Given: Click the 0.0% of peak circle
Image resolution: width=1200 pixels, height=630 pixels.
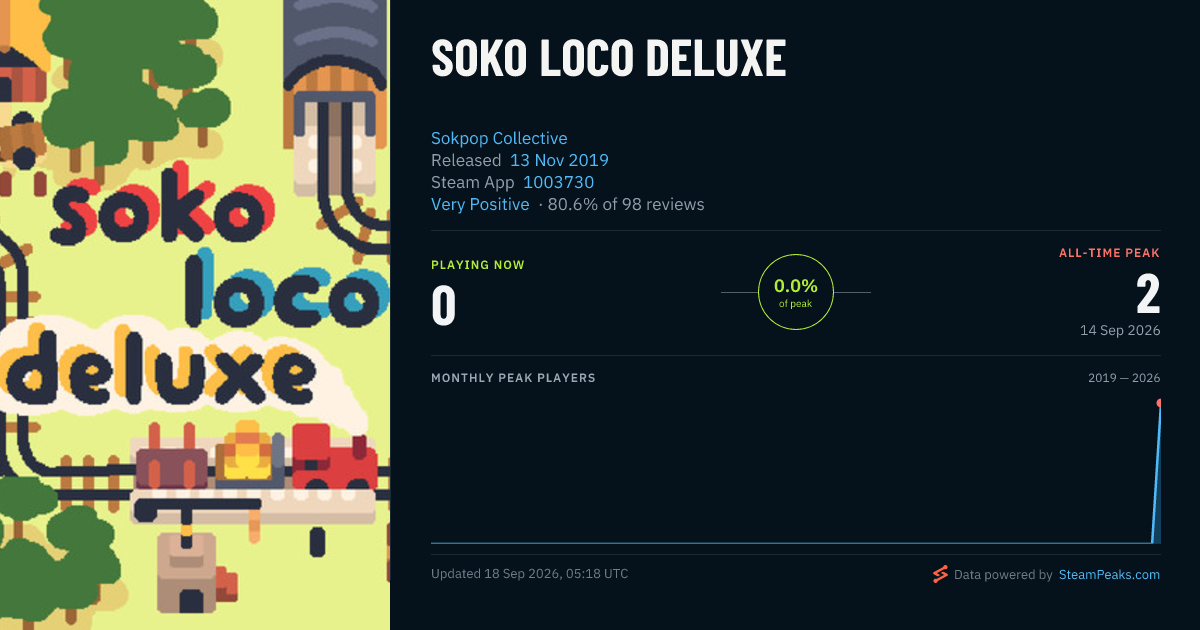Looking at the screenshot, I should [796, 292].
